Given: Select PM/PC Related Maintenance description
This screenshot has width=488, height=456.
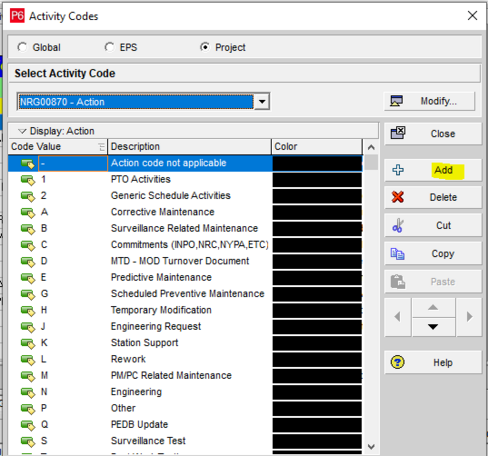Looking at the screenshot, I should click(x=171, y=375).
